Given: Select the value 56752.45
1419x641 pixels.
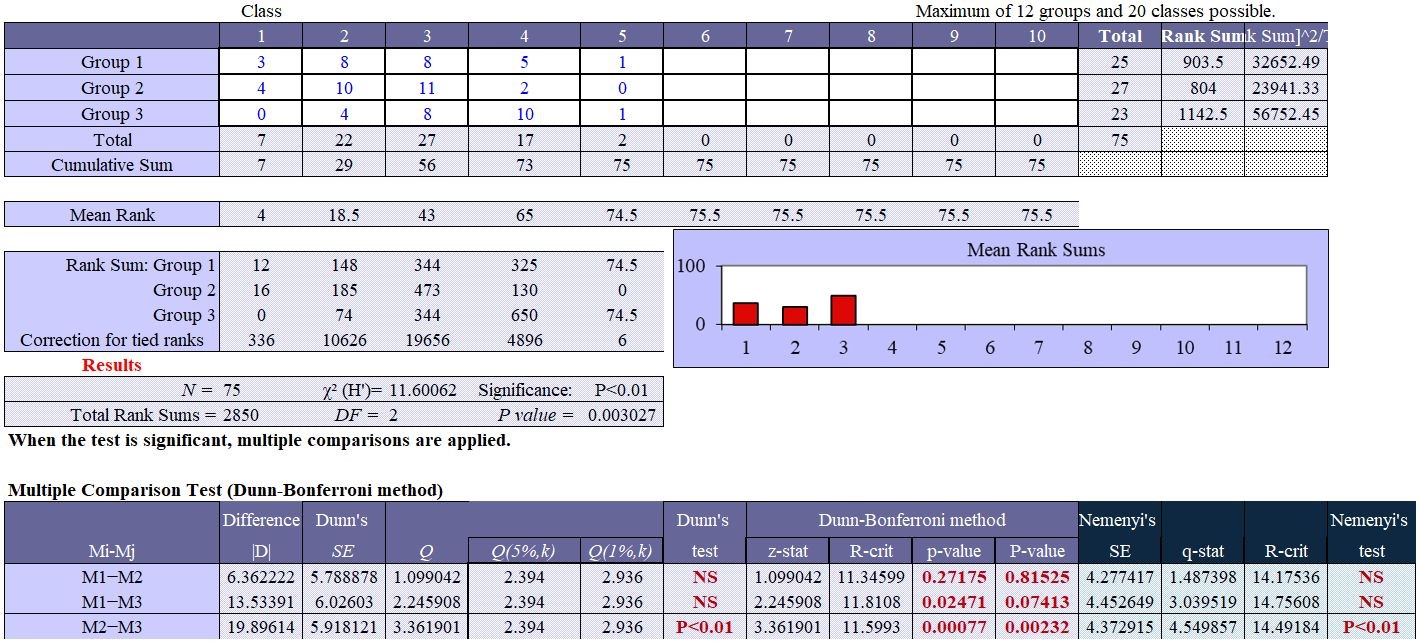Looking at the screenshot, I should click(x=1286, y=114).
